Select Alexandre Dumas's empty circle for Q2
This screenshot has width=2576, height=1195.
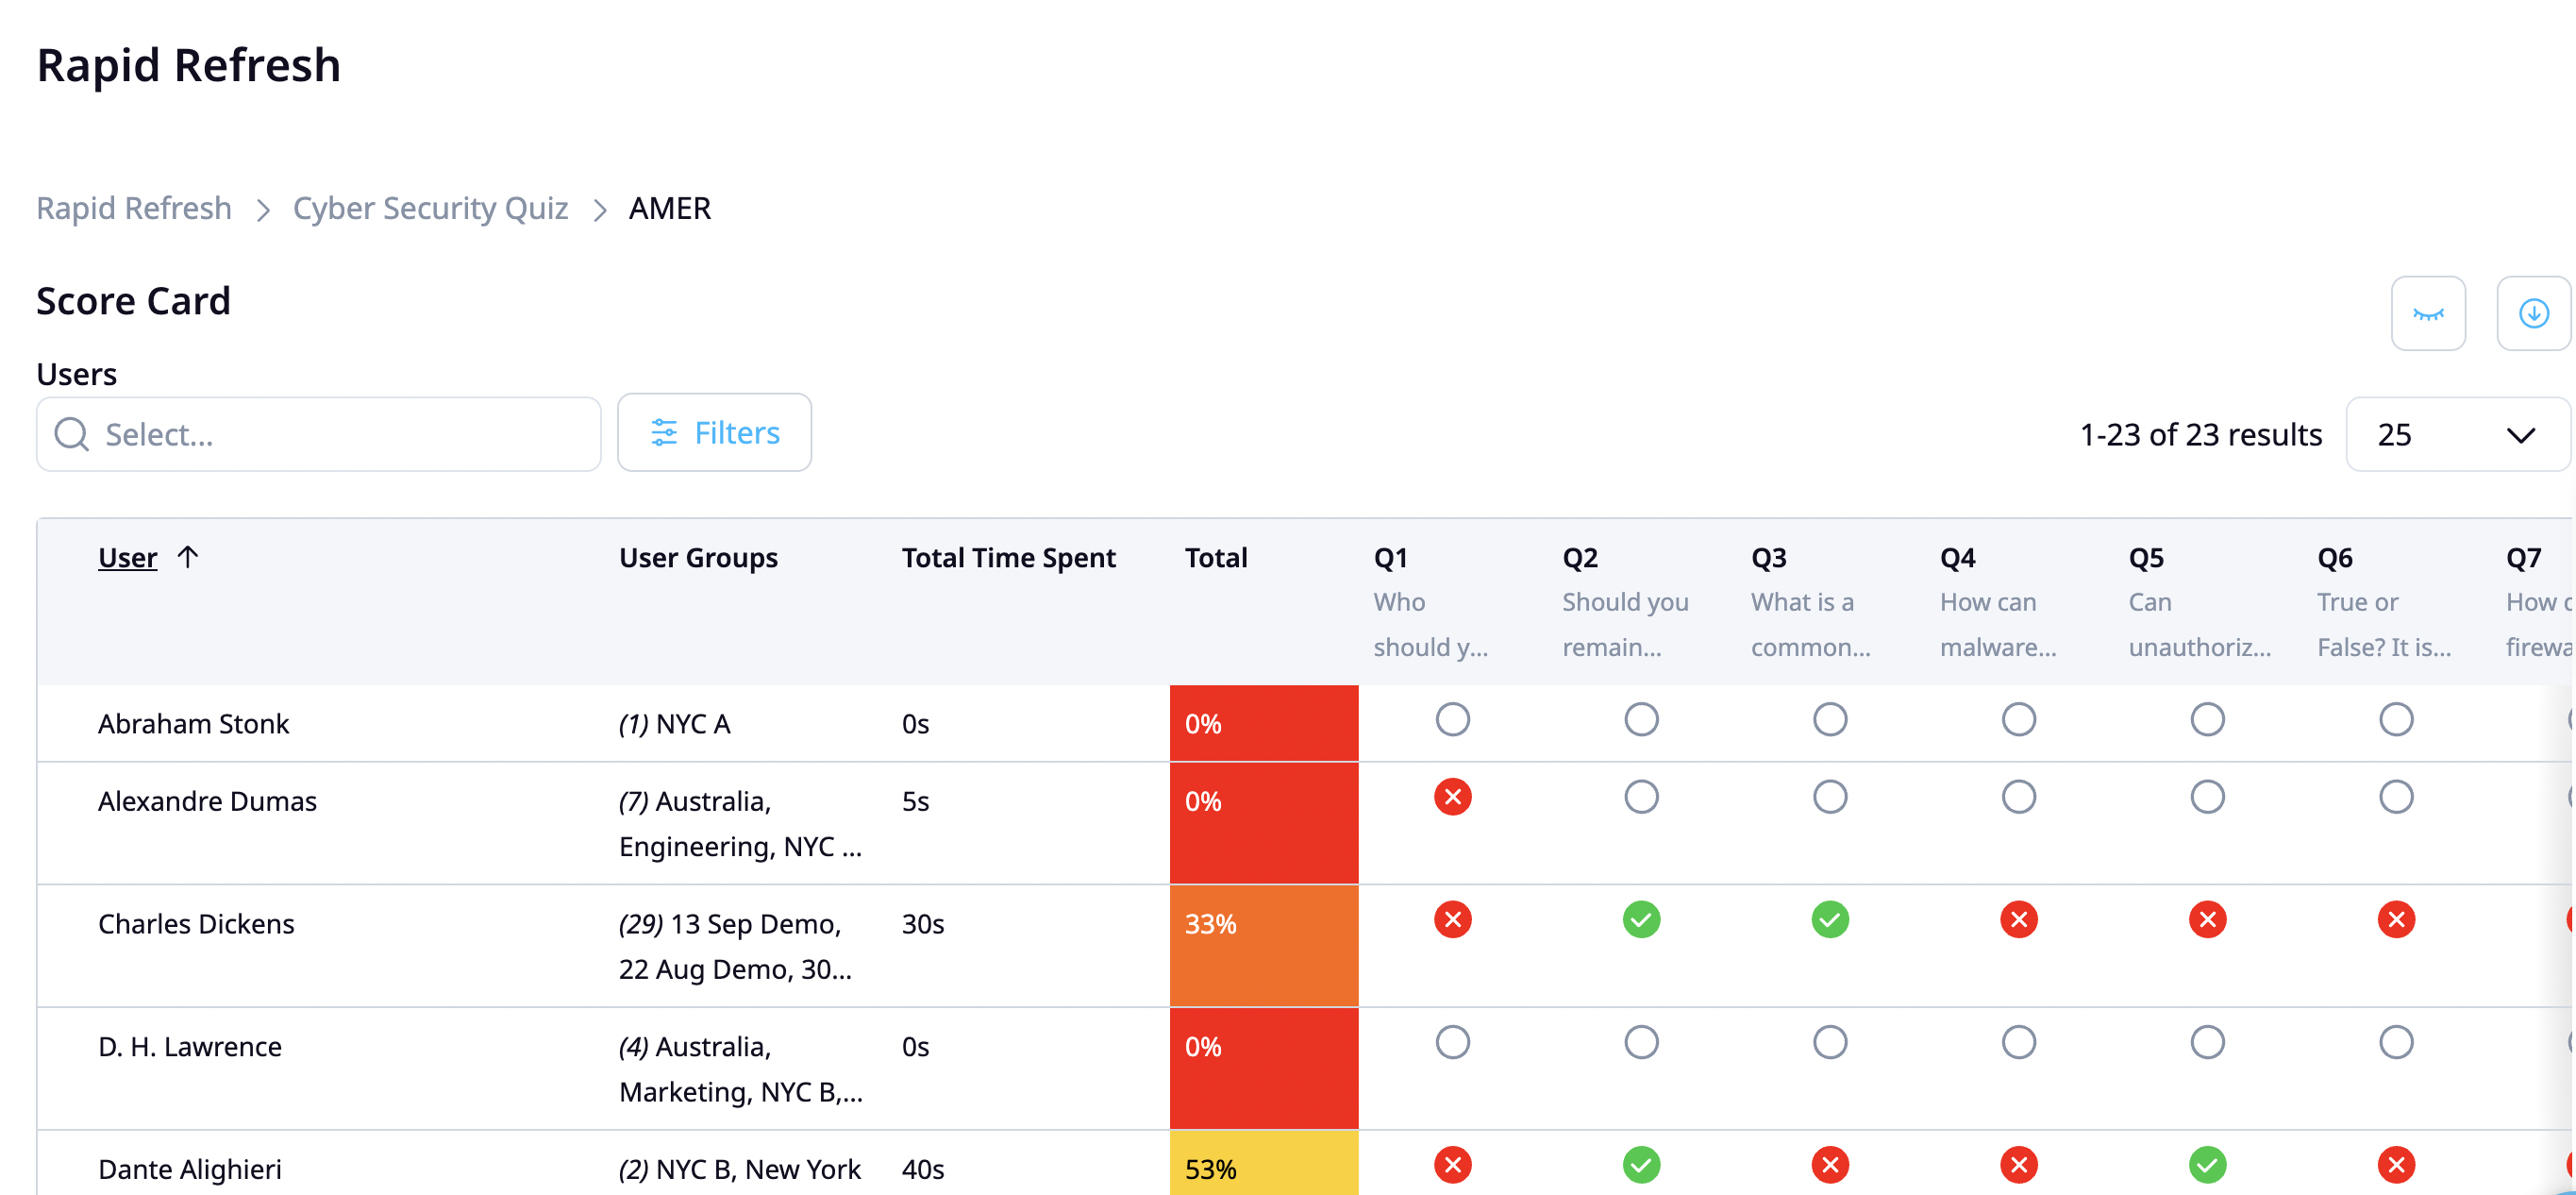1641,797
